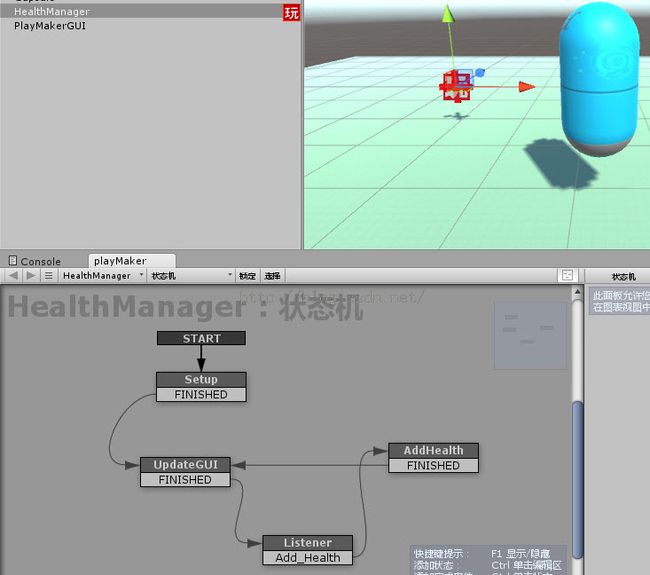
Task: Select PlayMakerGUI in the hierarchy
Action: click(50, 26)
